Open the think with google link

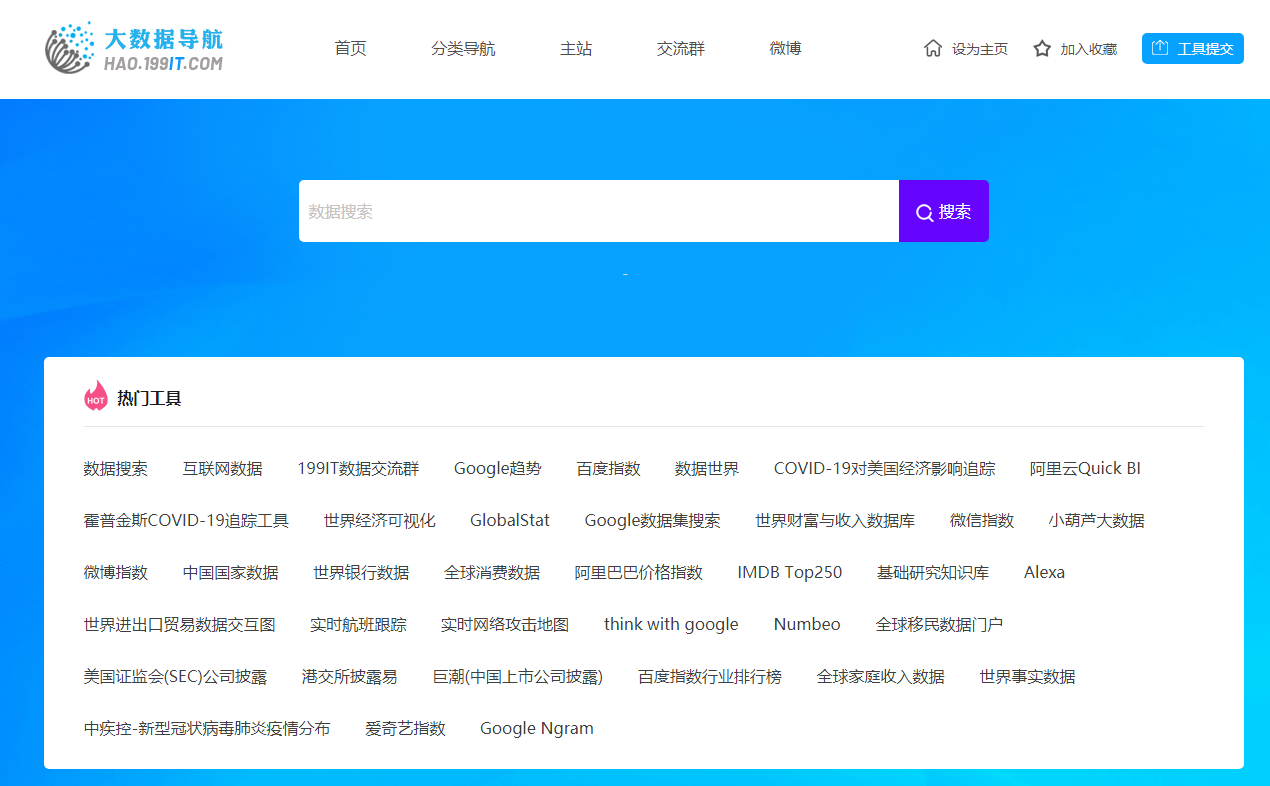point(671,624)
